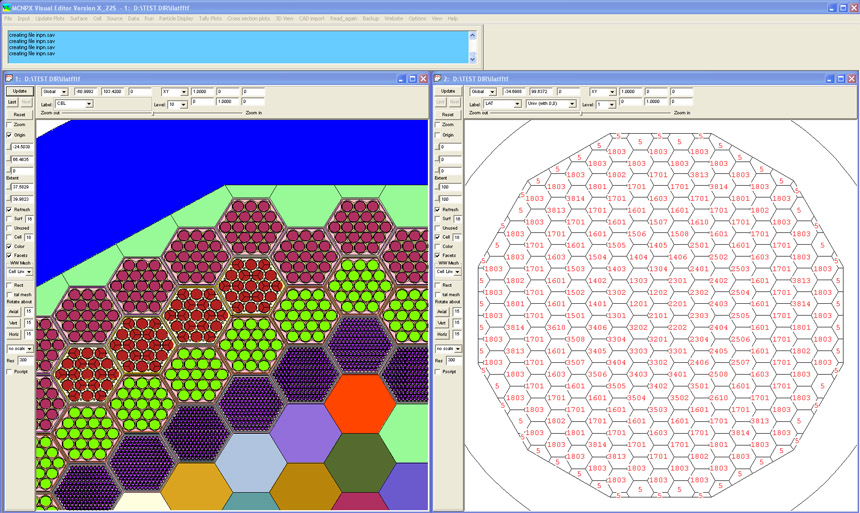Click the zoom slider thumb in window 1
The image size is (860, 513).
(153, 113)
